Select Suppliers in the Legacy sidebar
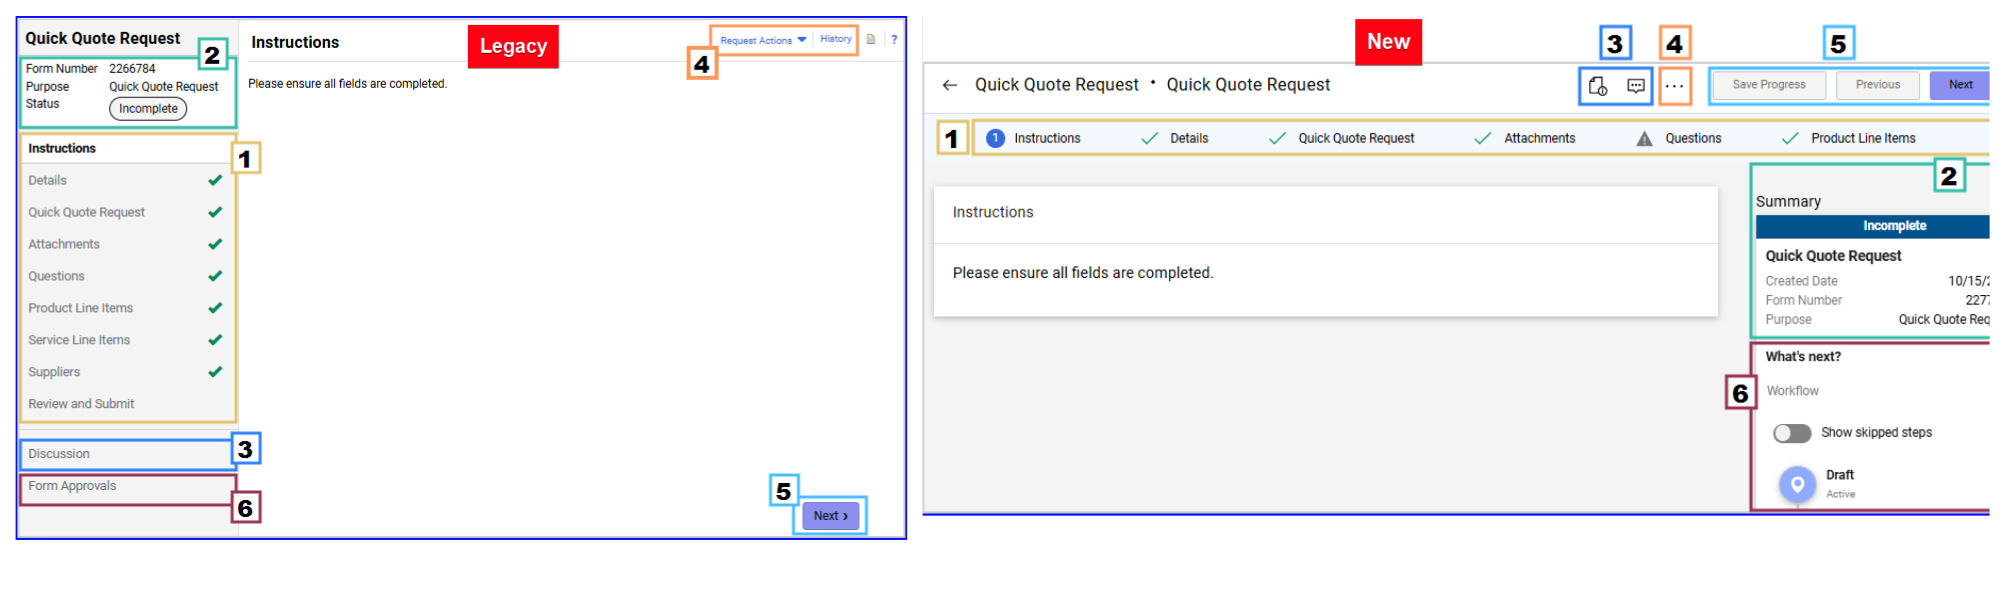Viewport: 2000px width, 600px height. pyautogui.click(x=126, y=372)
